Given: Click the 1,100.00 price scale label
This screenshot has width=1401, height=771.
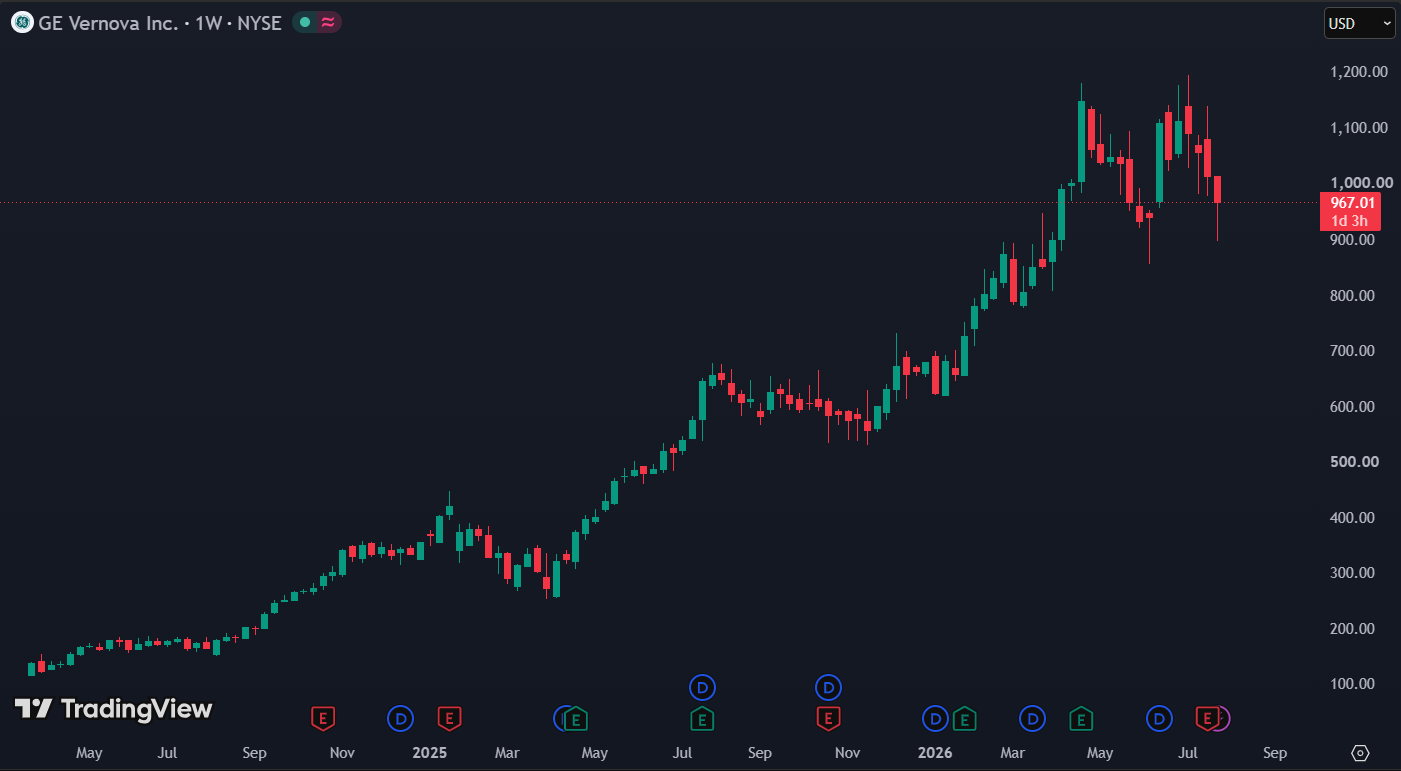Looking at the screenshot, I should coord(1359,128).
